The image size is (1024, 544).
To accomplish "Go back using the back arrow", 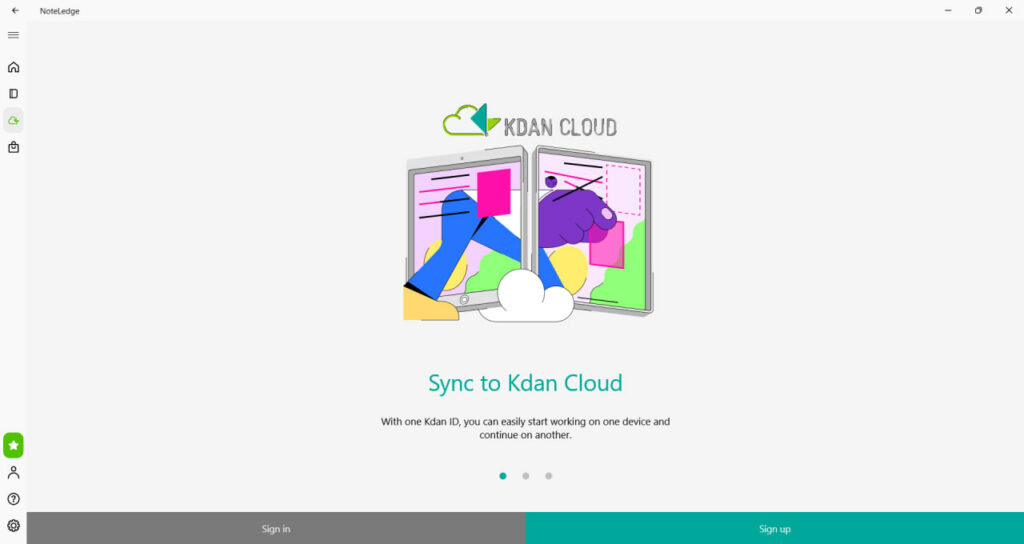I will pyautogui.click(x=15, y=10).
